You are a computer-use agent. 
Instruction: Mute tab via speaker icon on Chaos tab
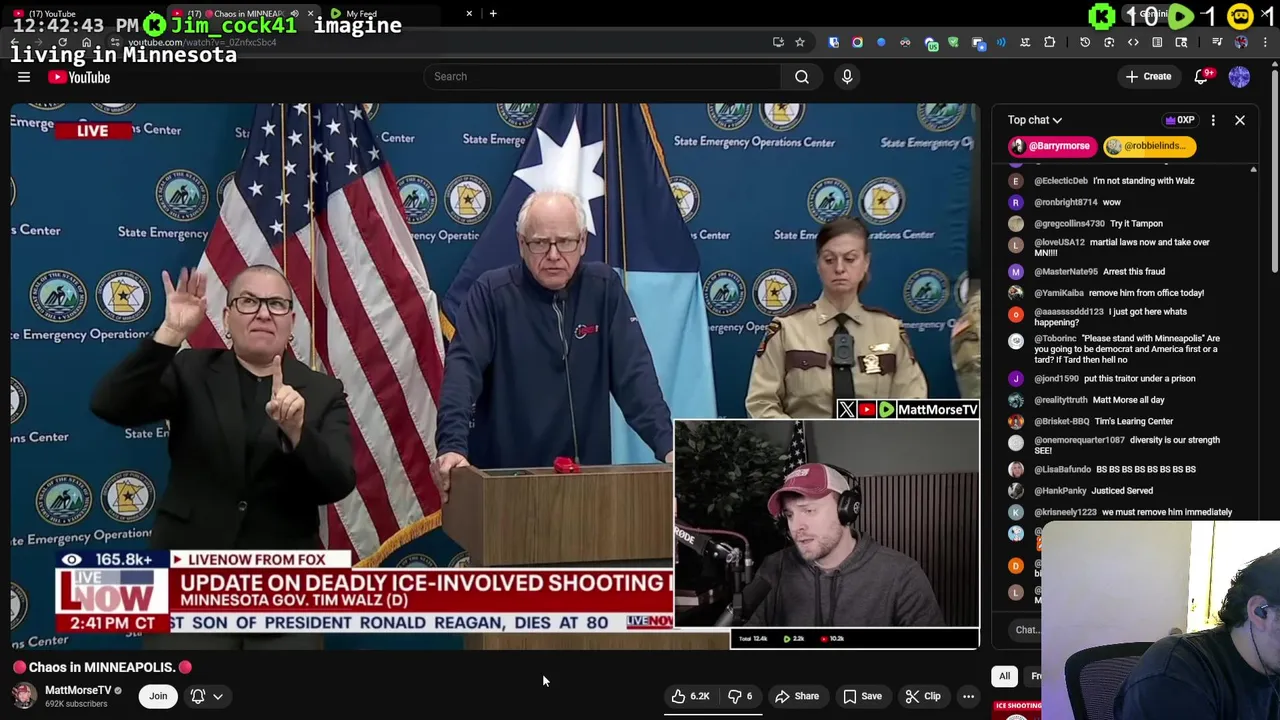pos(294,14)
